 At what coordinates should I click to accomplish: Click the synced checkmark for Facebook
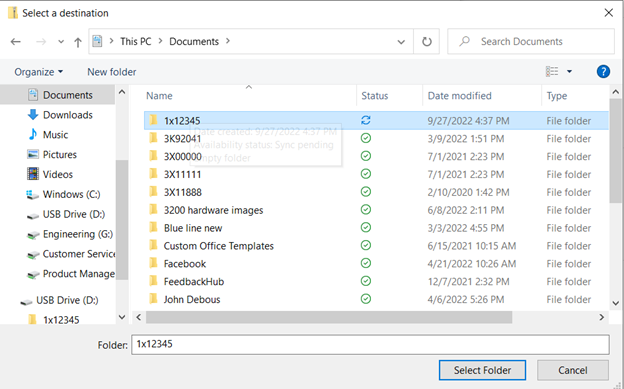pyautogui.click(x=366, y=263)
